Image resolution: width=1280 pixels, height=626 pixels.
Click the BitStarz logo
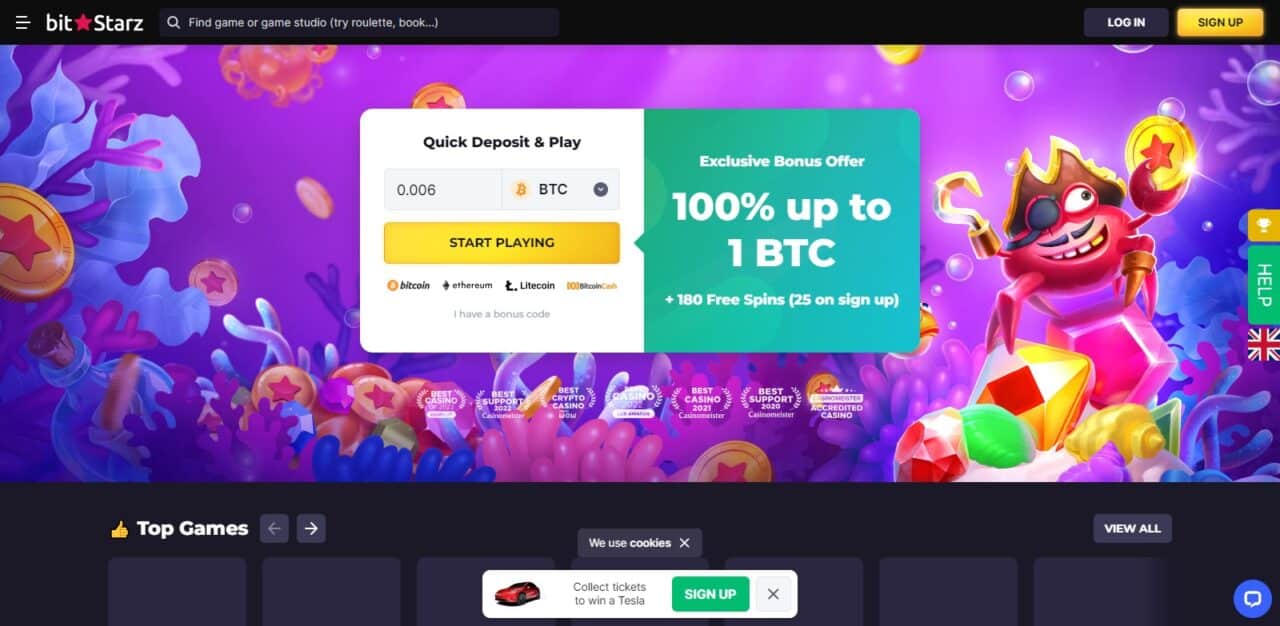pyautogui.click(x=94, y=22)
